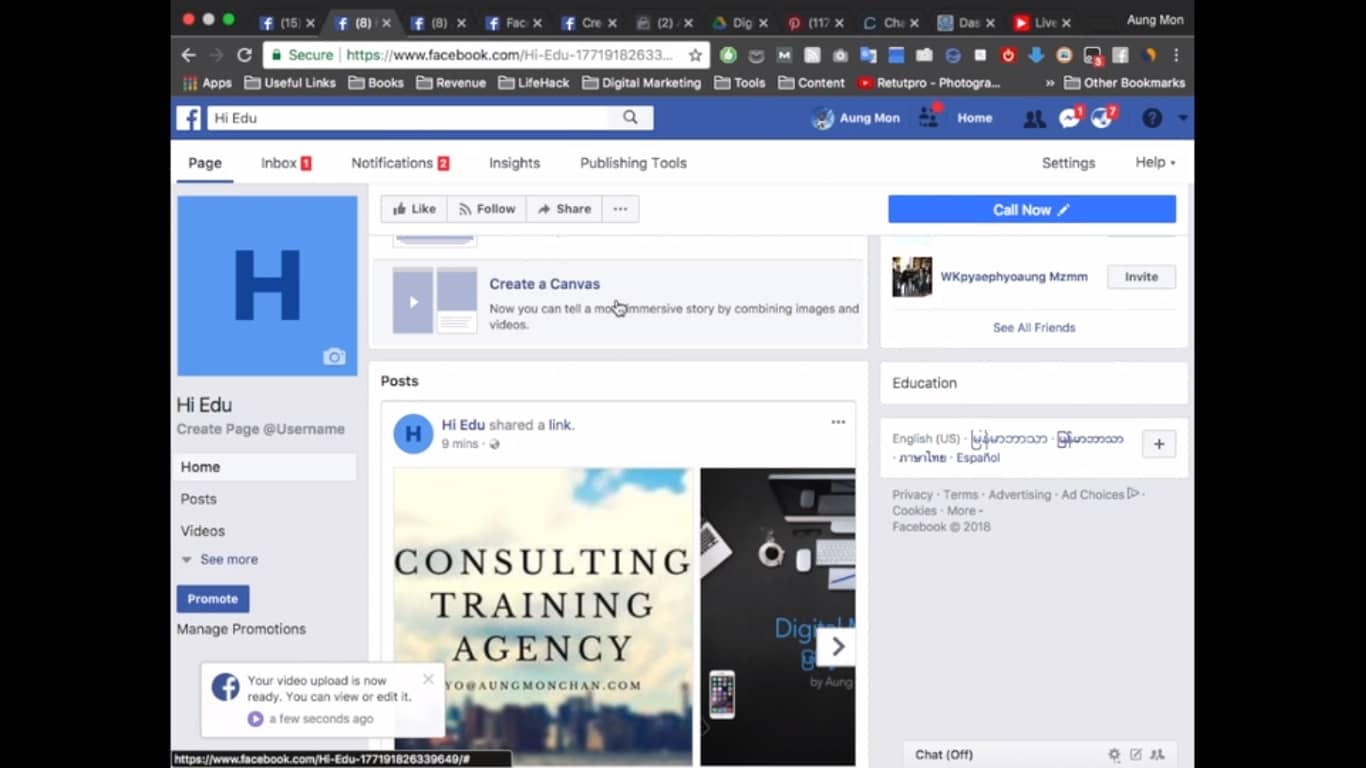Open the Create a Canvas link
1366x768 pixels.
[x=544, y=284]
